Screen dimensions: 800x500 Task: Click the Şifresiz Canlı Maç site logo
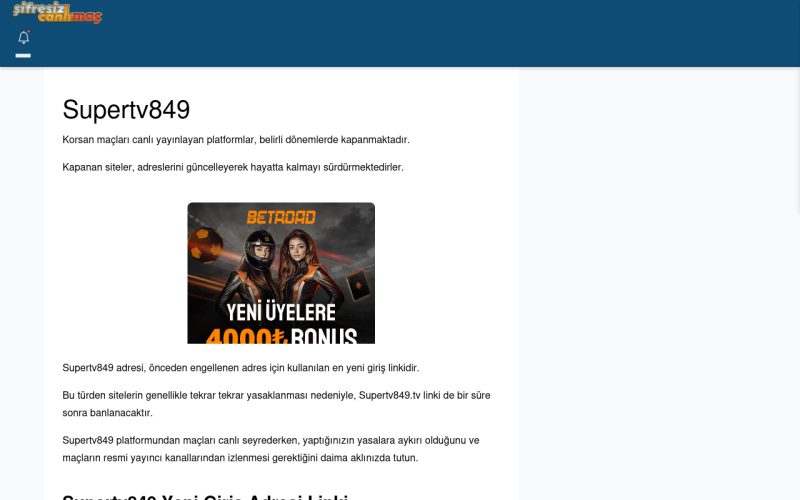point(57,12)
